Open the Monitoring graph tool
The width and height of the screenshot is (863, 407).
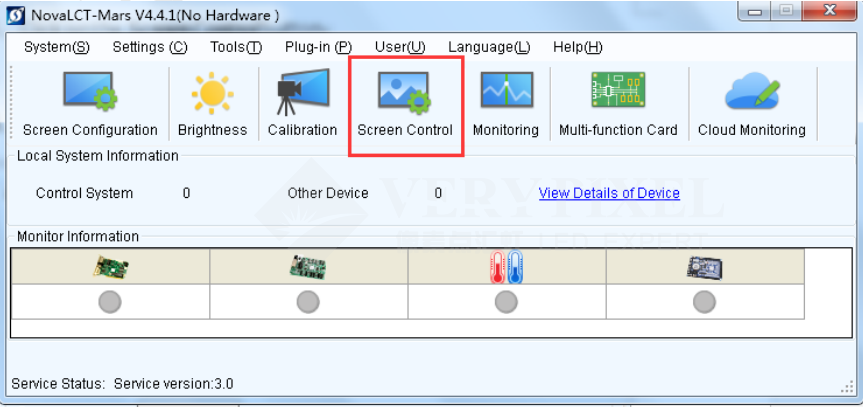(x=506, y=104)
